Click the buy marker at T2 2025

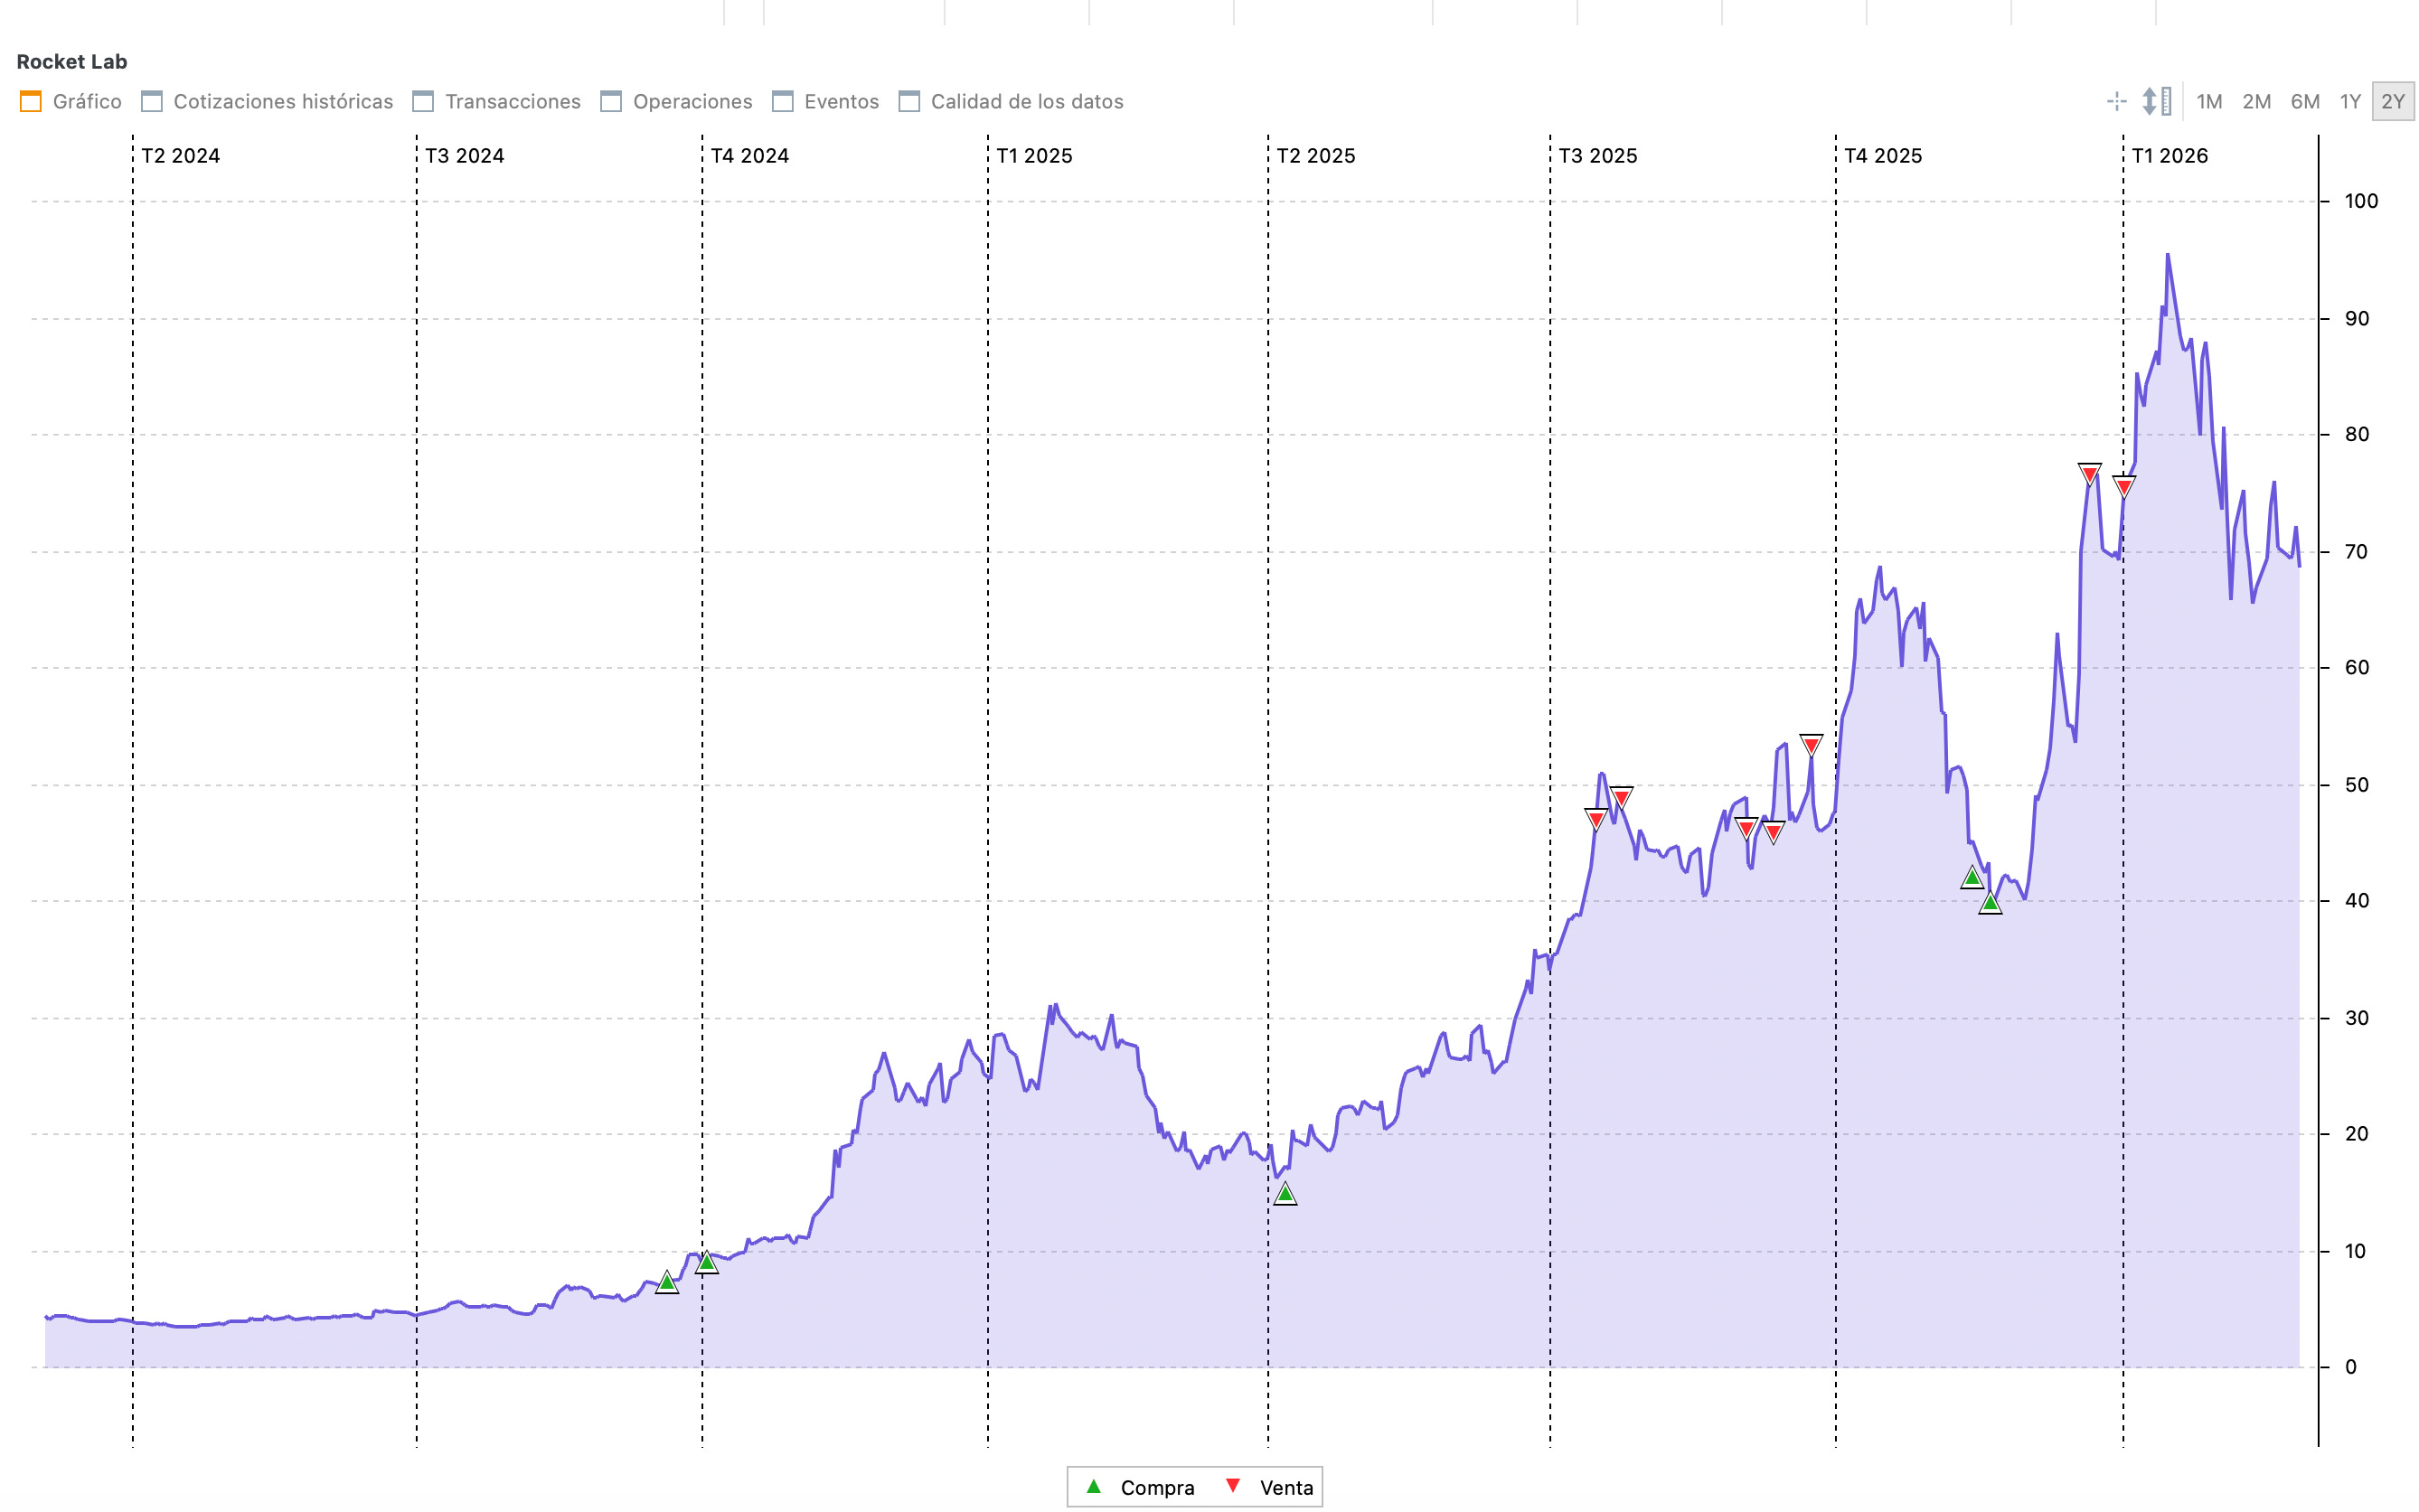pyautogui.click(x=1285, y=1194)
